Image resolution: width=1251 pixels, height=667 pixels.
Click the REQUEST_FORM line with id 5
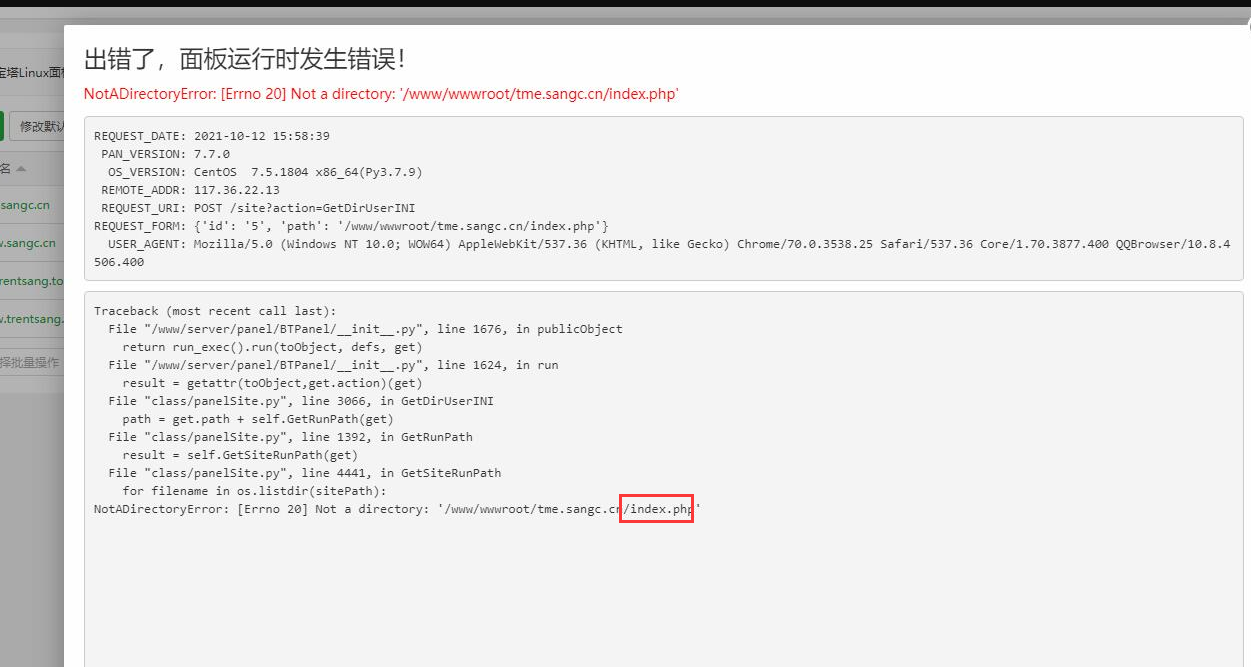351,226
